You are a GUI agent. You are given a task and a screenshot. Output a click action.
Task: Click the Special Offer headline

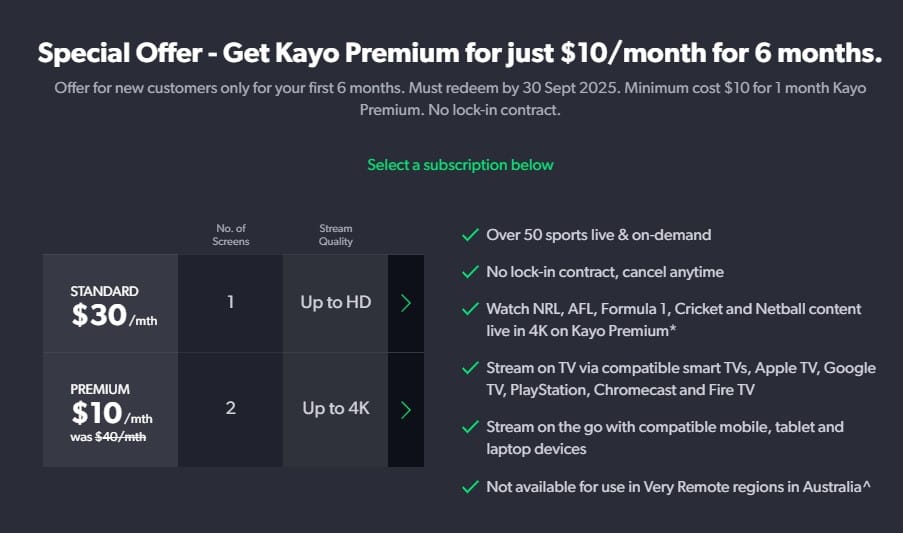(460, 53)
